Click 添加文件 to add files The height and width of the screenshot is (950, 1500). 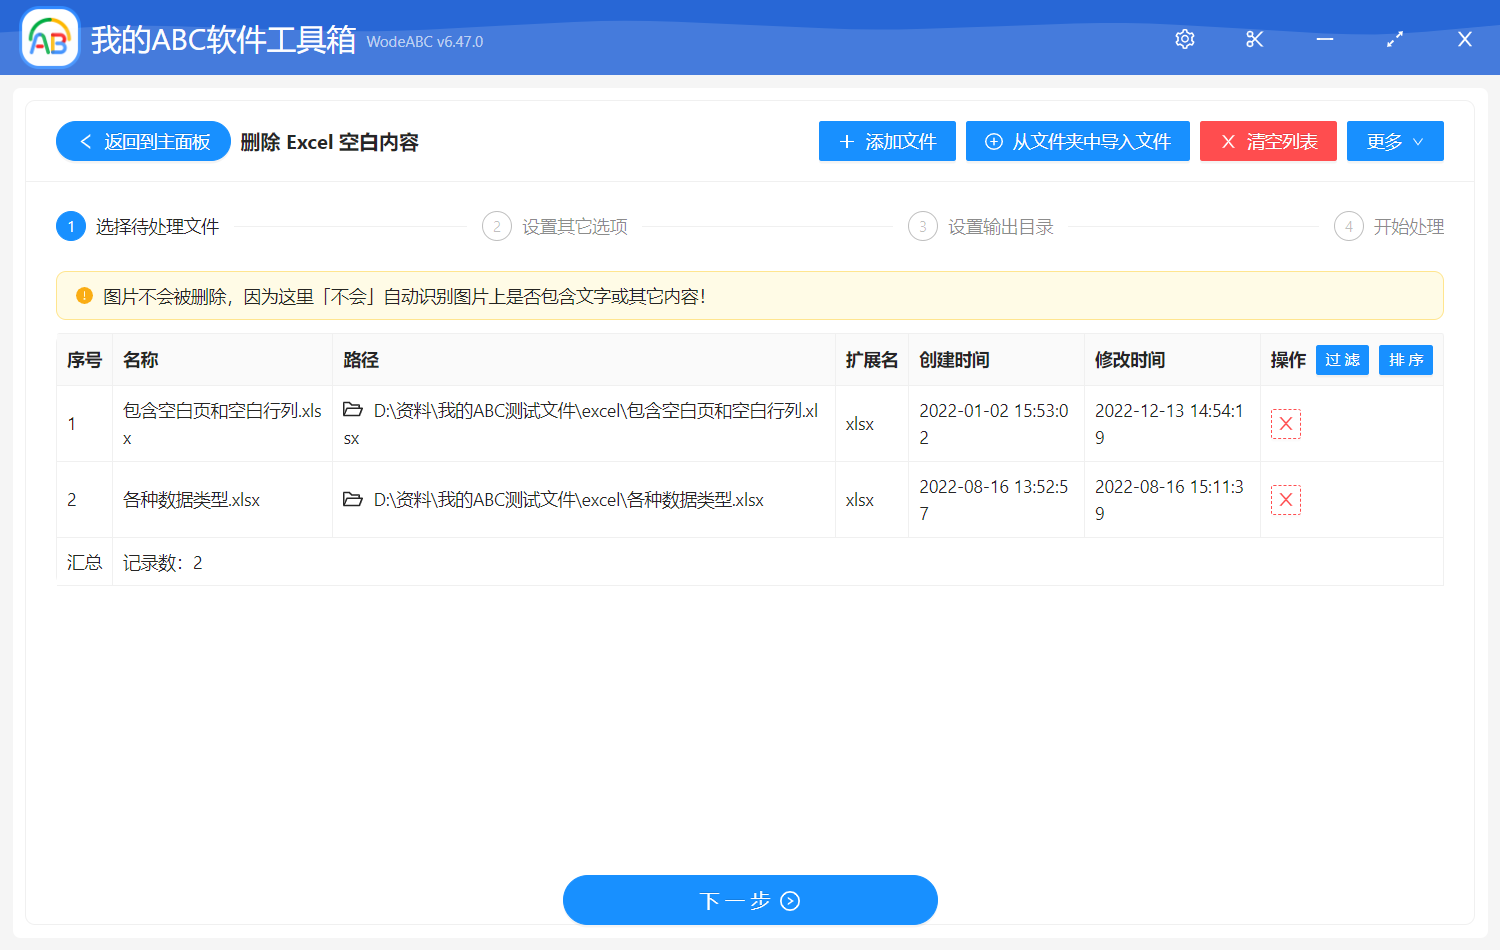[x=887, y=141]
